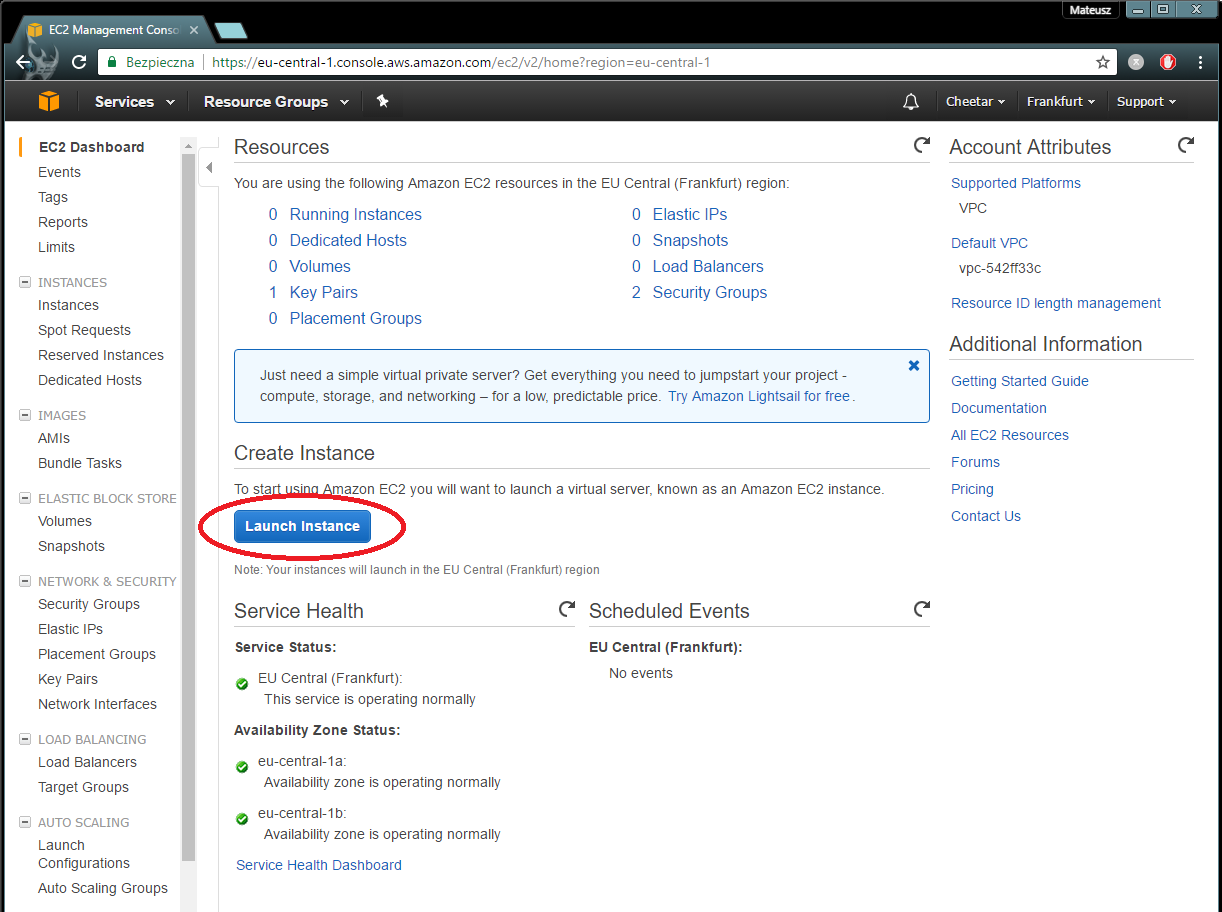The image size is (1222, 912).
Task: Bookmark page with the star icon
Action: coord(1103,62)
